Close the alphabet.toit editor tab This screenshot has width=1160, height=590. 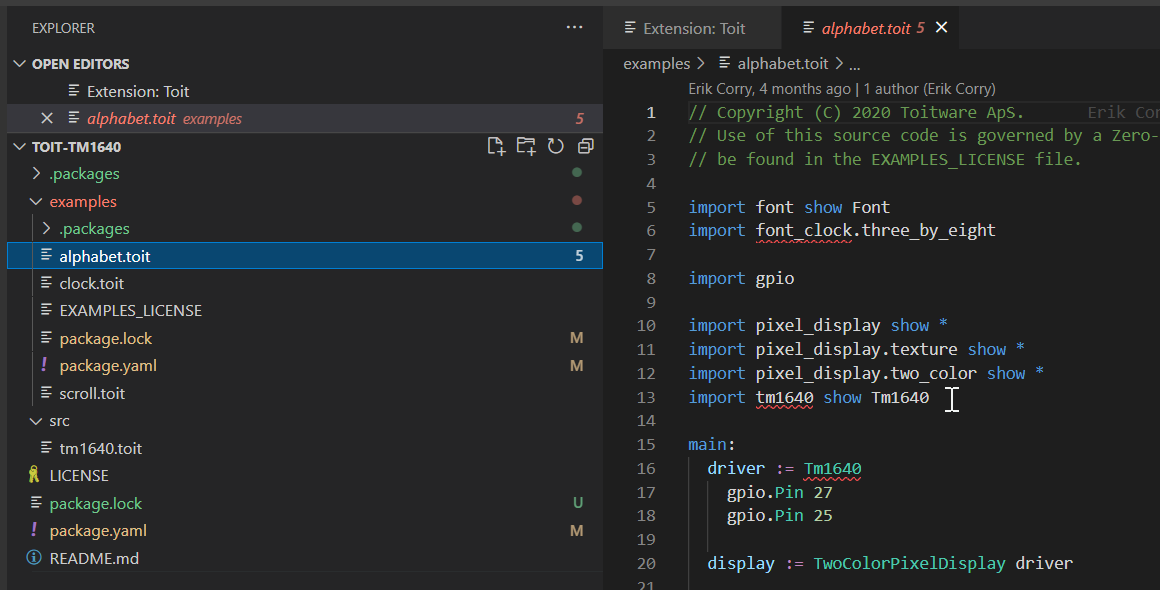(x=941, y=28)
